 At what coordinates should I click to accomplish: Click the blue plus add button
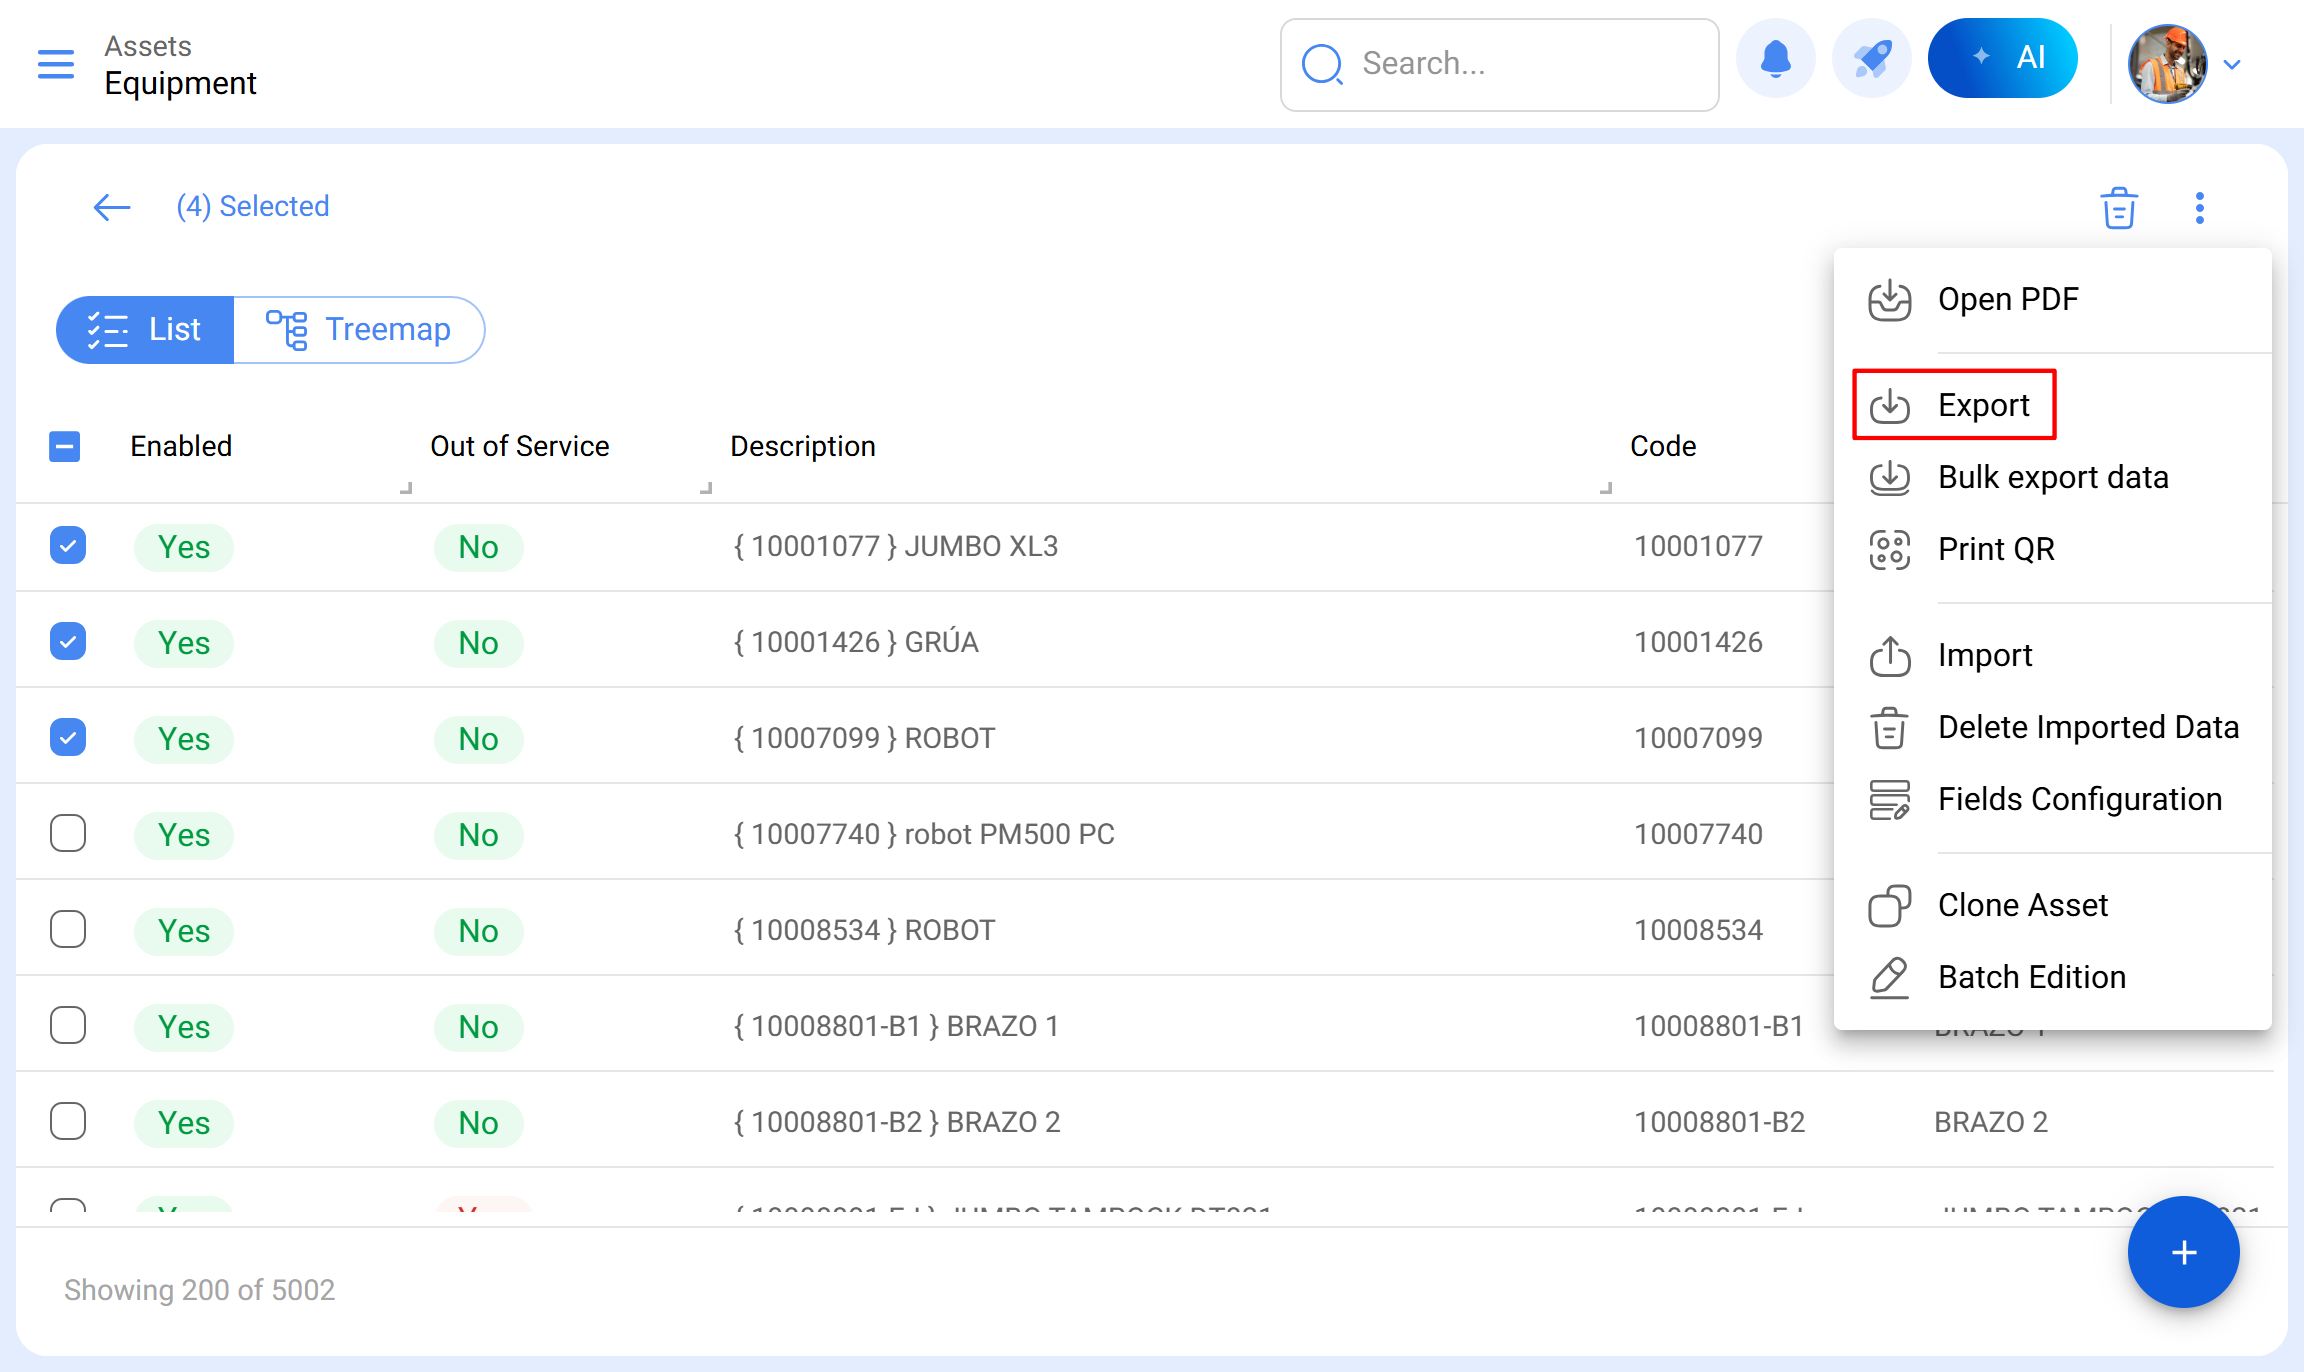pyautogui.click(x=2183, y=1252)
